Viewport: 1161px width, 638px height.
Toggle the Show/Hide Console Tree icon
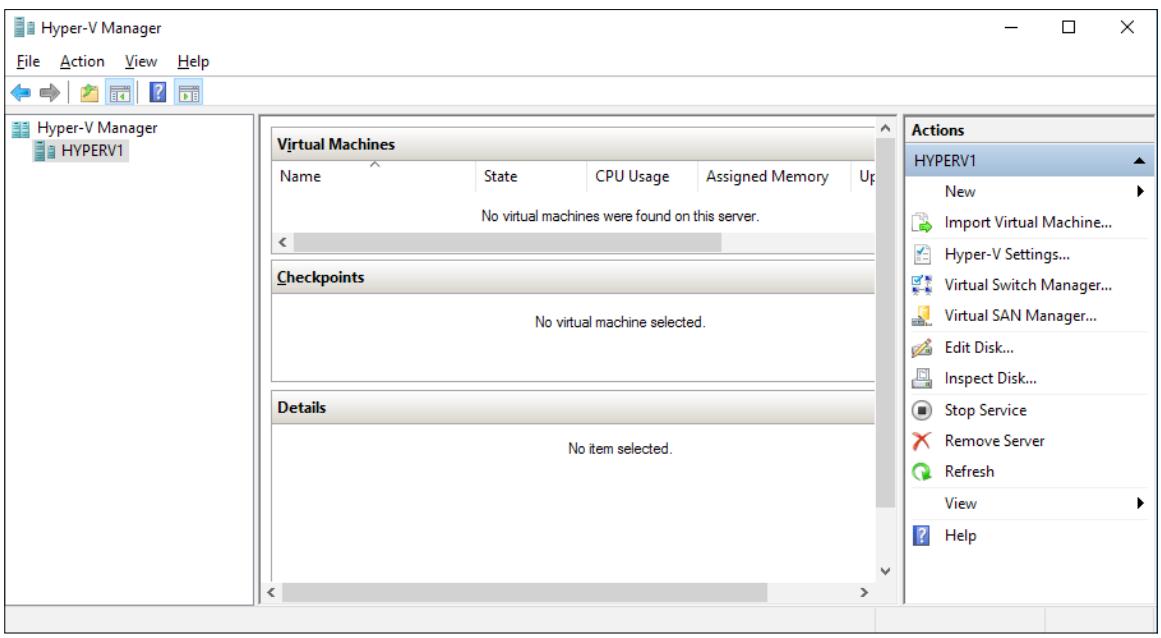coord(119,93)
